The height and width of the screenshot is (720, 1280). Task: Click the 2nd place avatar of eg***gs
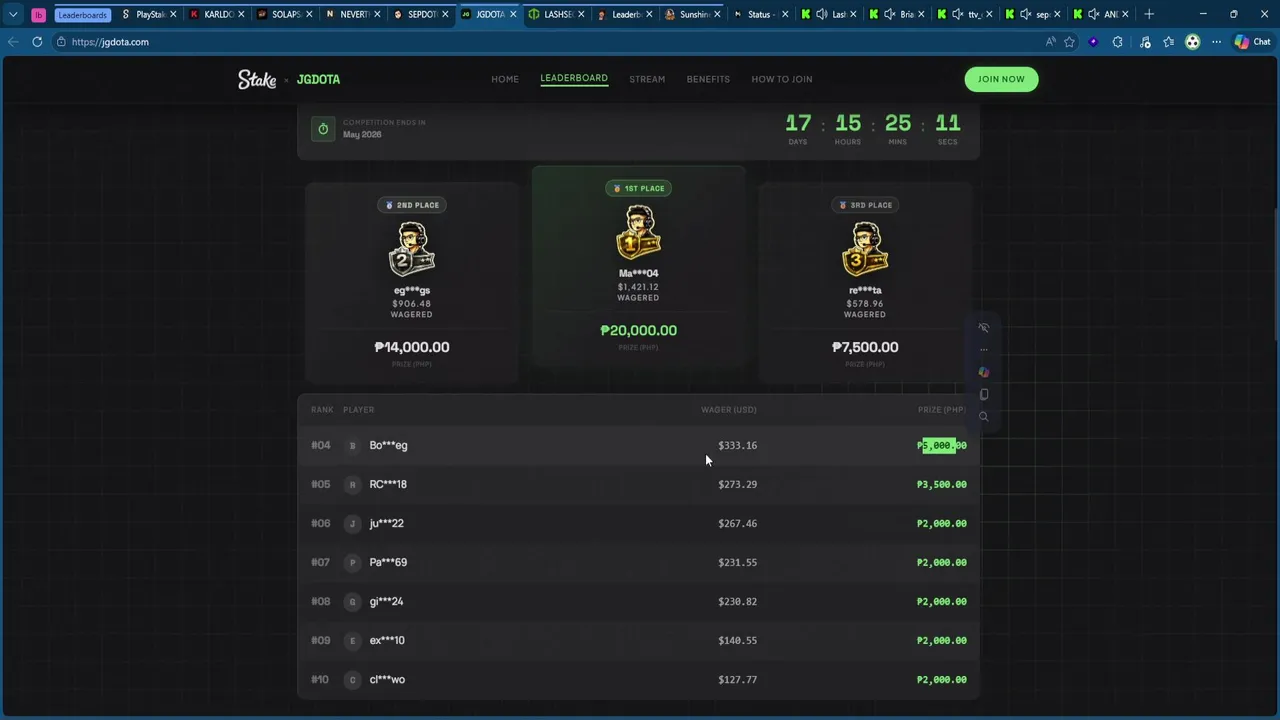coord(411,250)
